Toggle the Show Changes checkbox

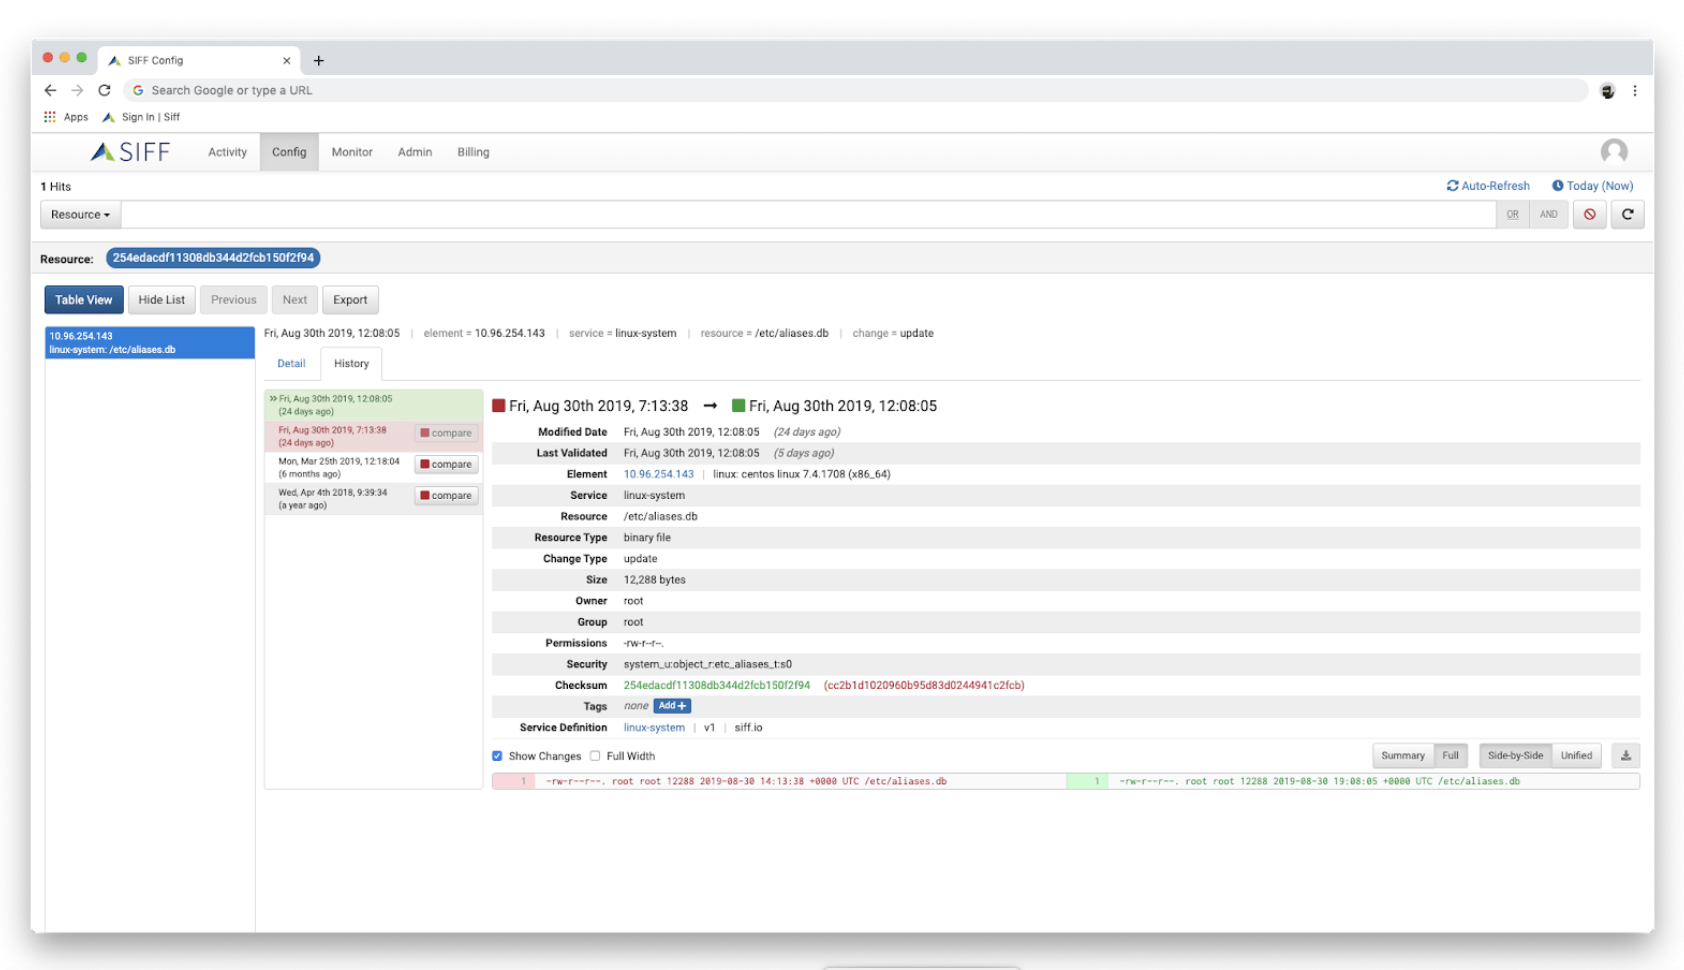[x=497, y=756]
